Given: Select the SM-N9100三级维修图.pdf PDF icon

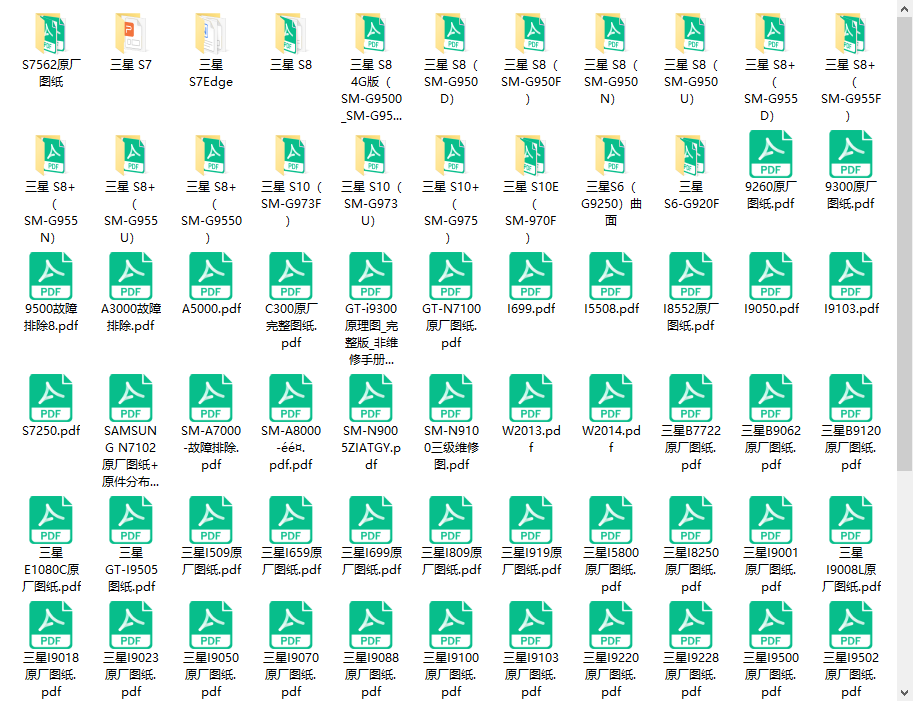Looking at the screenshot, I should click(451, 398).
